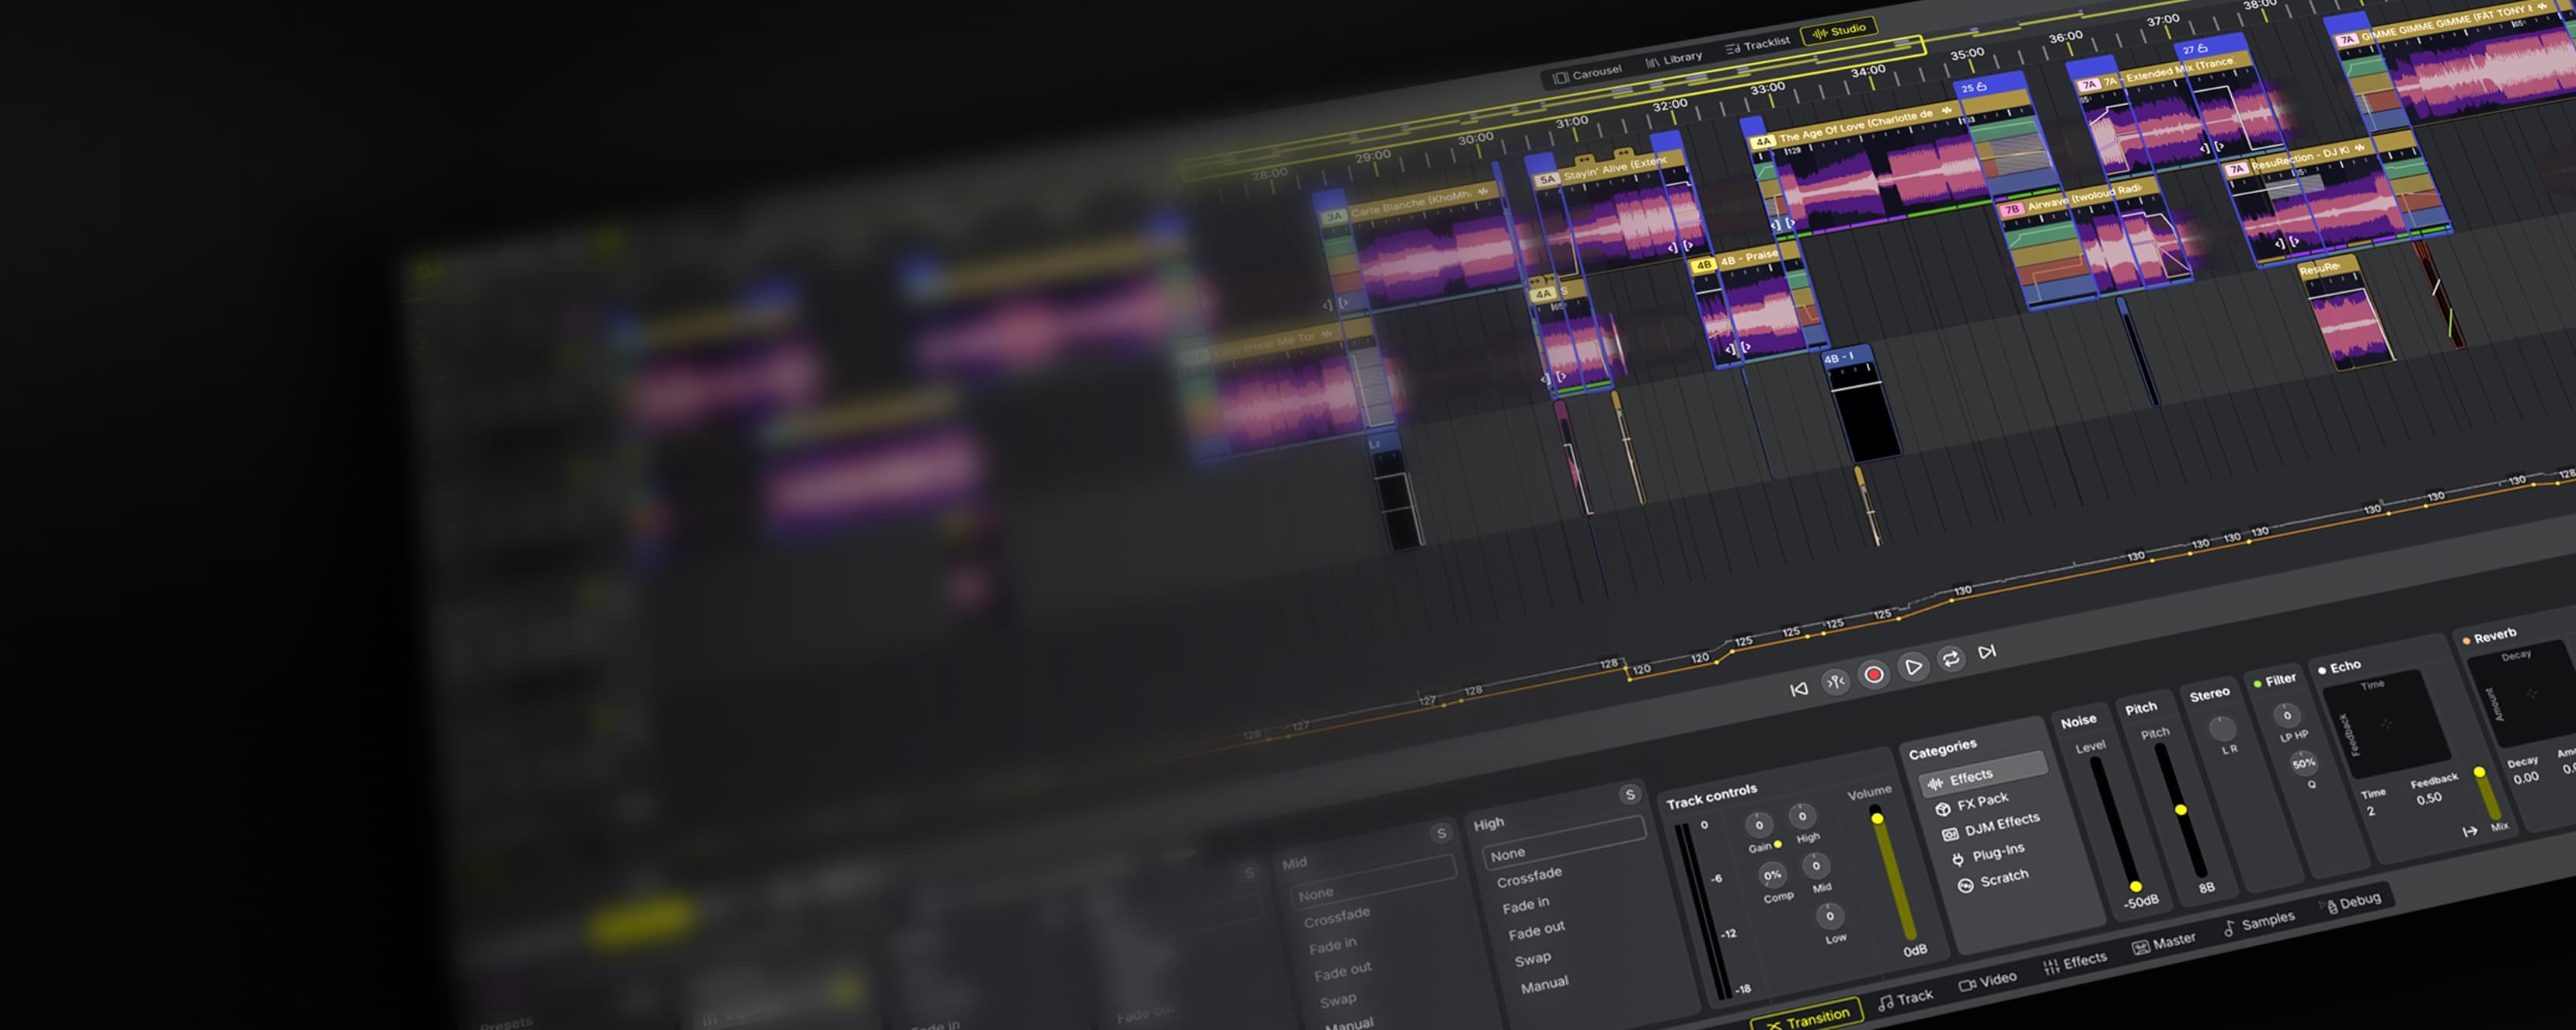
Task: Click the Filter Q knob showing 50%
Action: 2303,763
